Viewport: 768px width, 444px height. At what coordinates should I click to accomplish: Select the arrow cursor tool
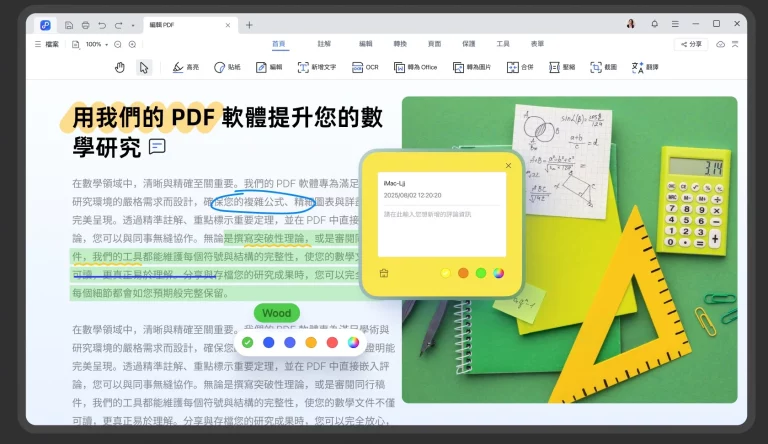click(x=143, y=67)
